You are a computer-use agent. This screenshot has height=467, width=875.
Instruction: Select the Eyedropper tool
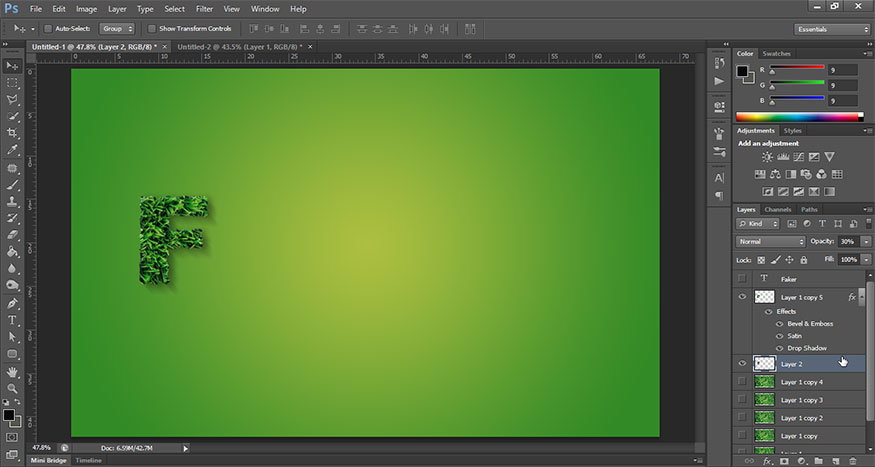click(x=12, y=150)
